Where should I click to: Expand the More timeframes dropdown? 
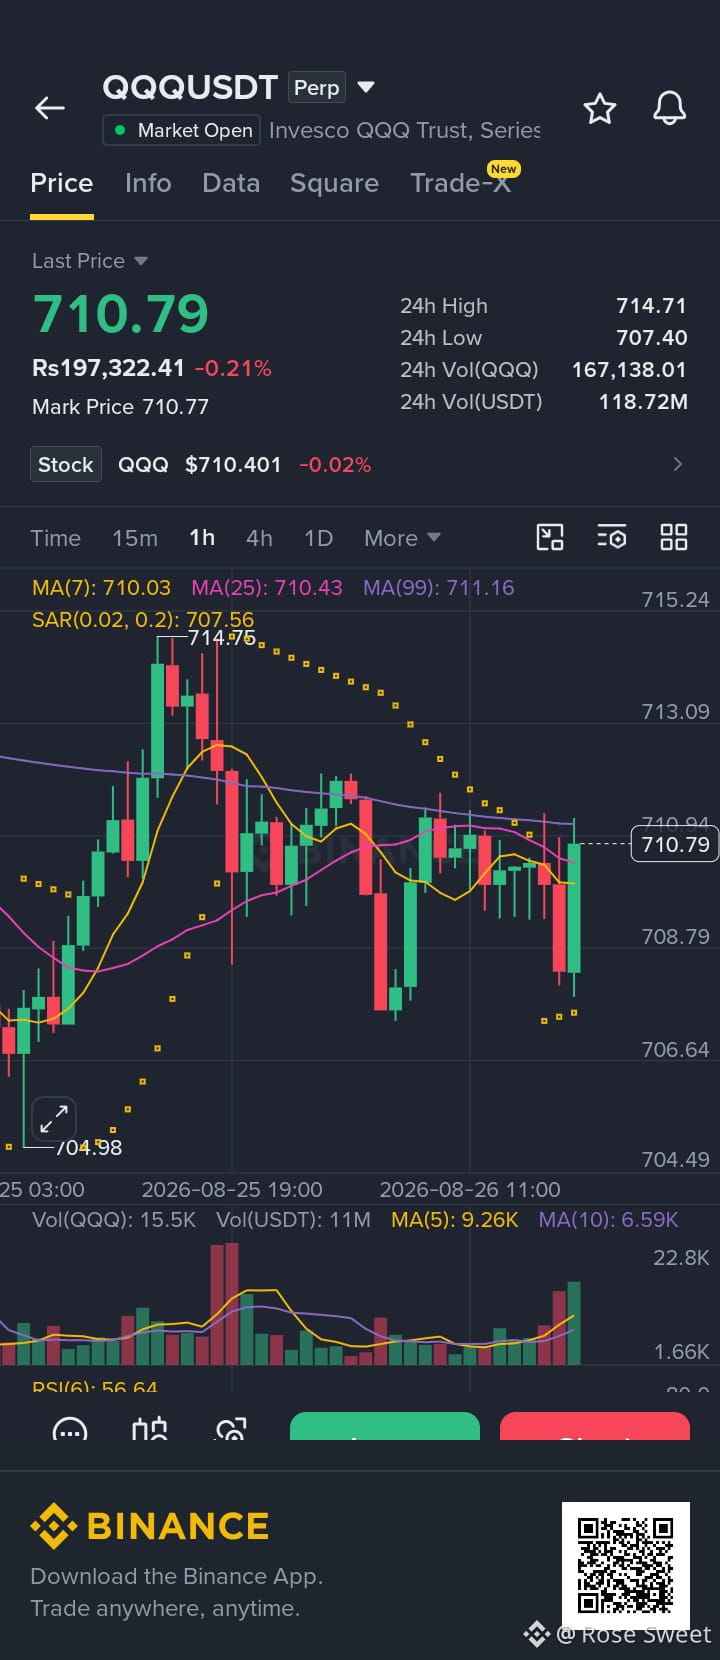tap(402, 538)
